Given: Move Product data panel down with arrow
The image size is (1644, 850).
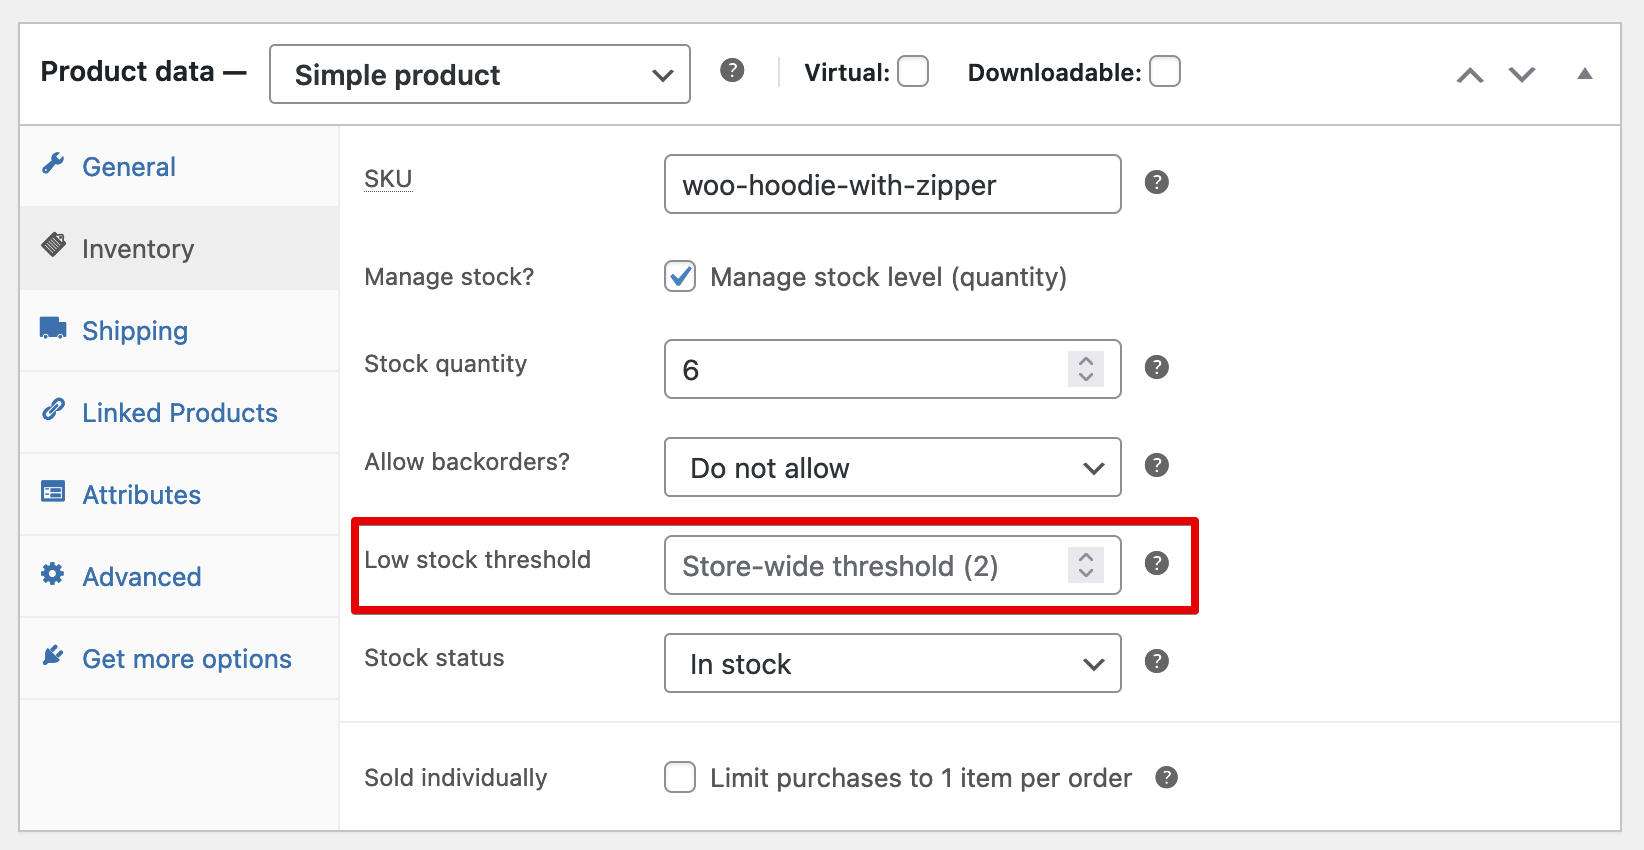Looking at the screenshot, I should 1522,75.
